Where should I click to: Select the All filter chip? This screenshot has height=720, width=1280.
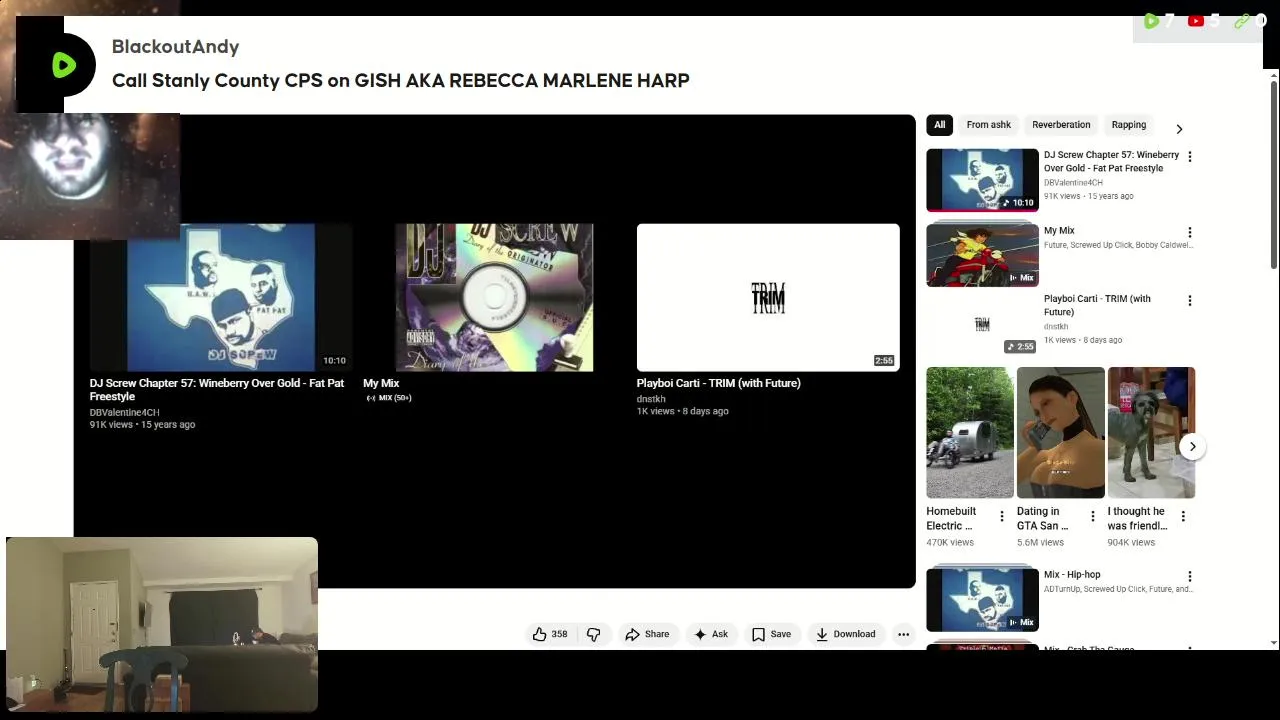pyautogui.click(x=939, y=125)
